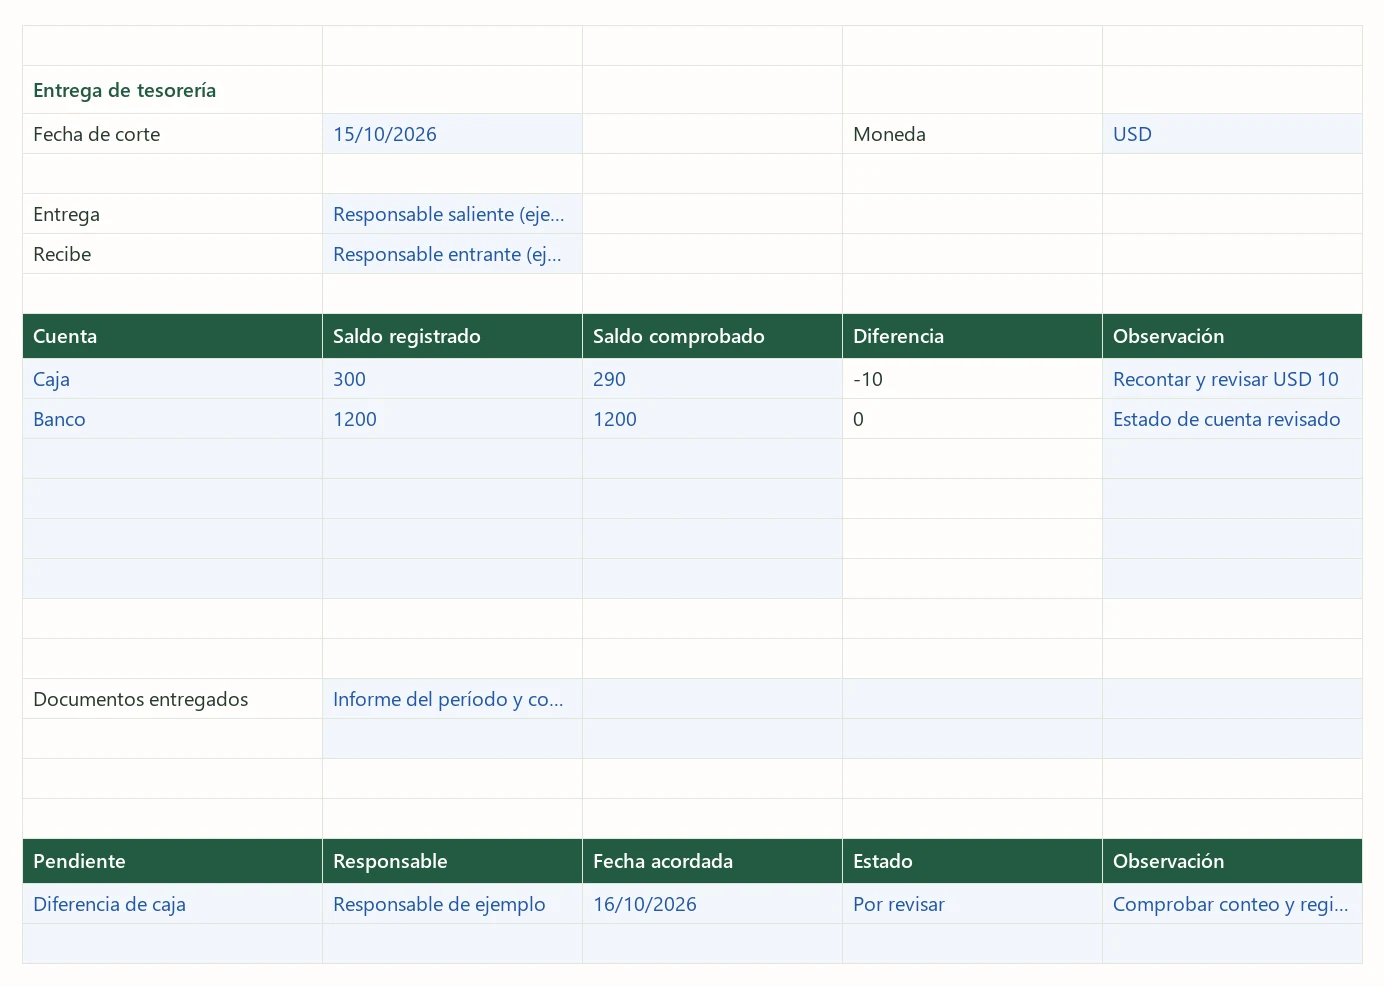The image size is (1384, 987).
Task: Select the 'Cuenta' column header
Action: (172, 336)
